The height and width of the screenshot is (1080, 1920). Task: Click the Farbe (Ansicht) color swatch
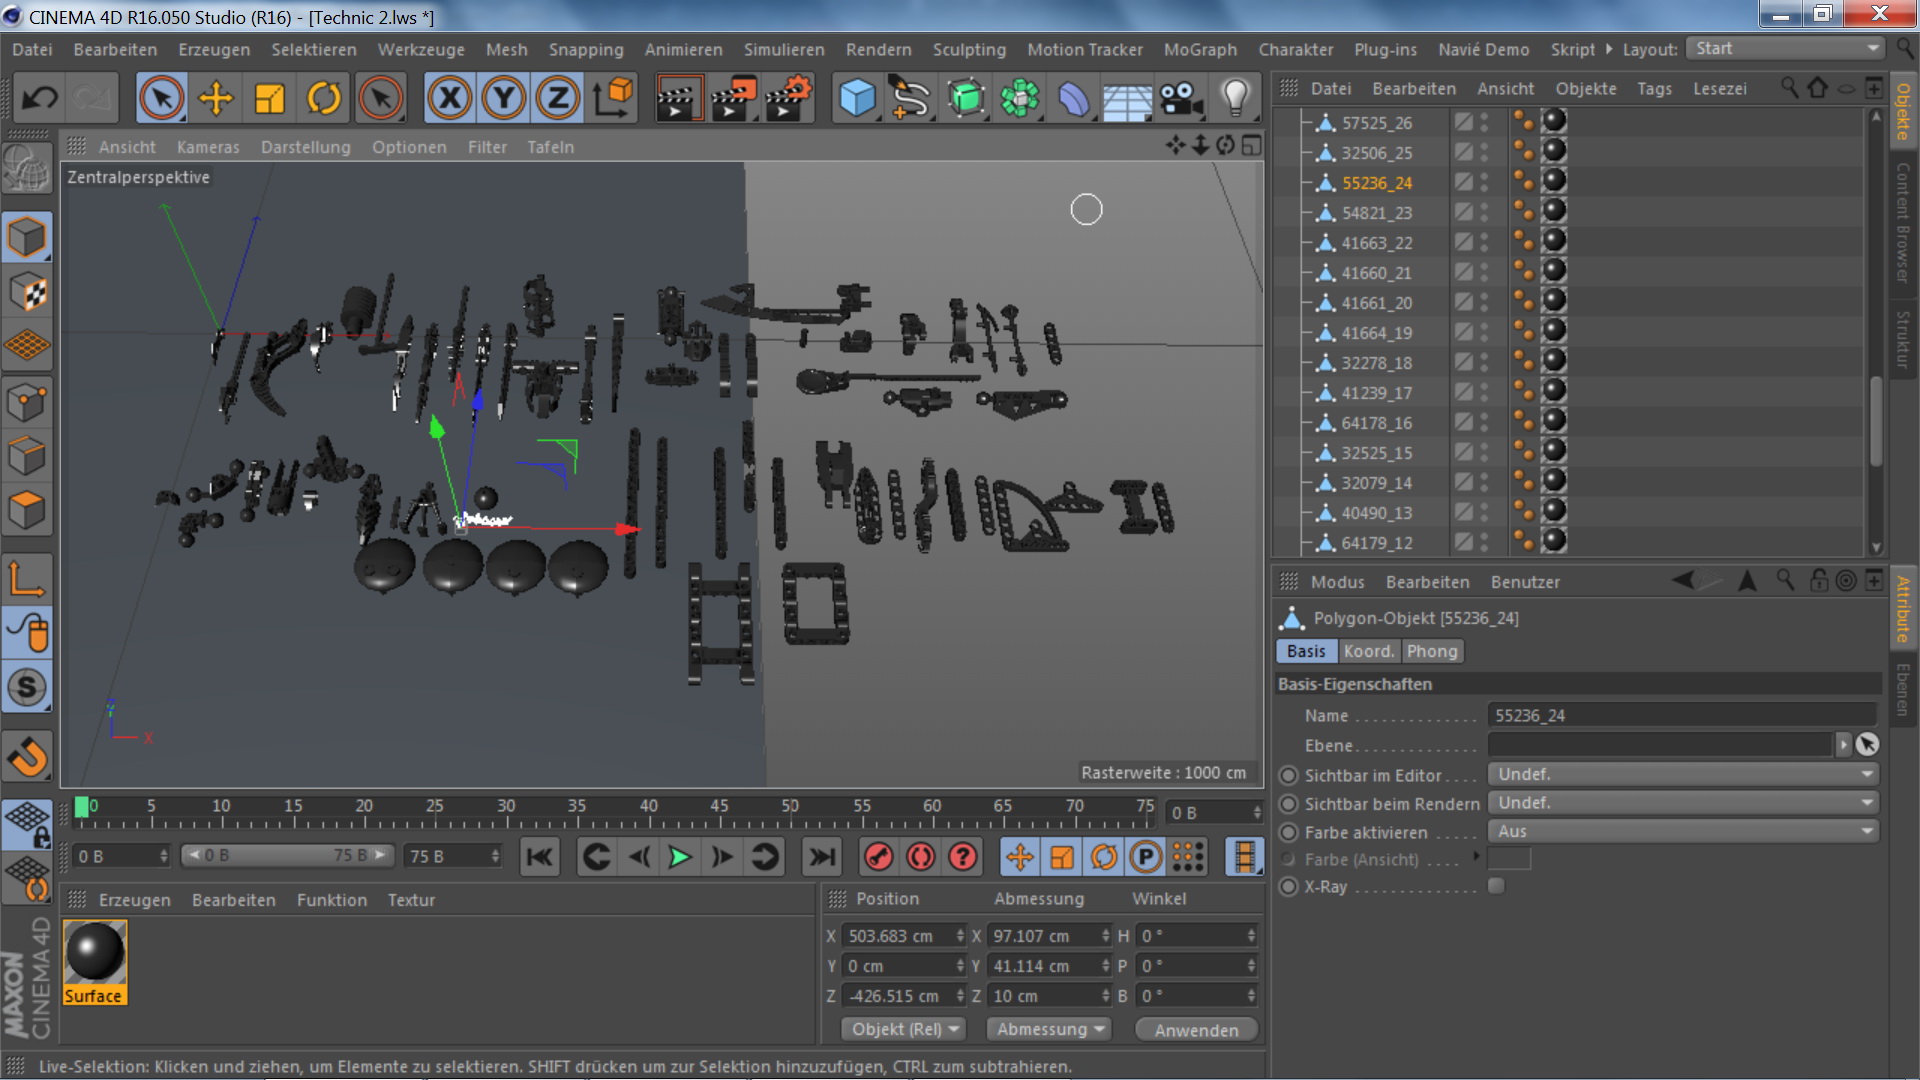point(1509,858)
